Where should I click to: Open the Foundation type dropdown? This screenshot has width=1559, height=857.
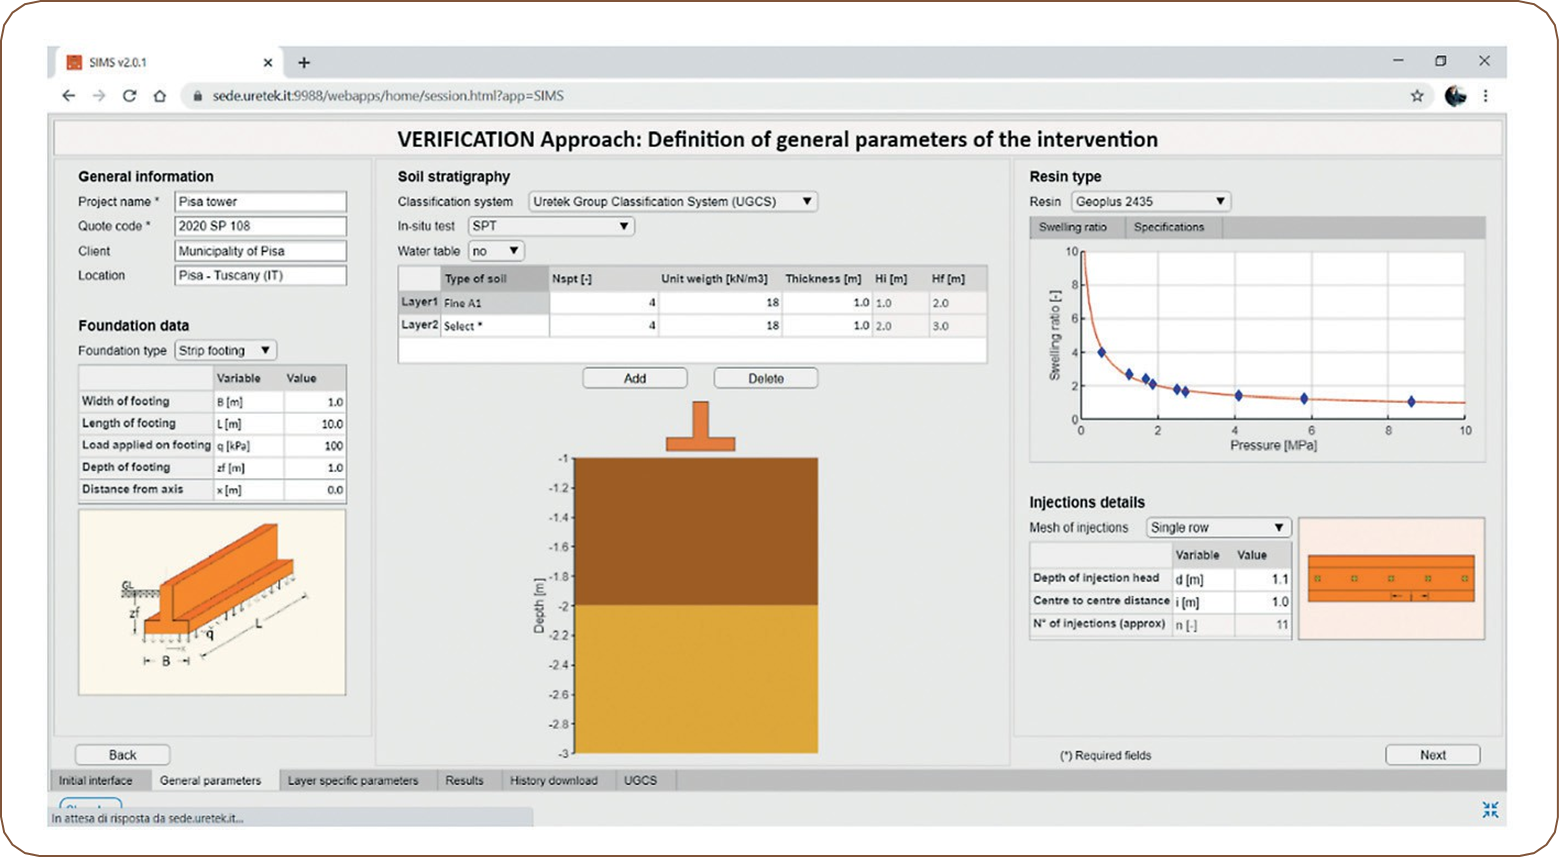coord(226,350)
